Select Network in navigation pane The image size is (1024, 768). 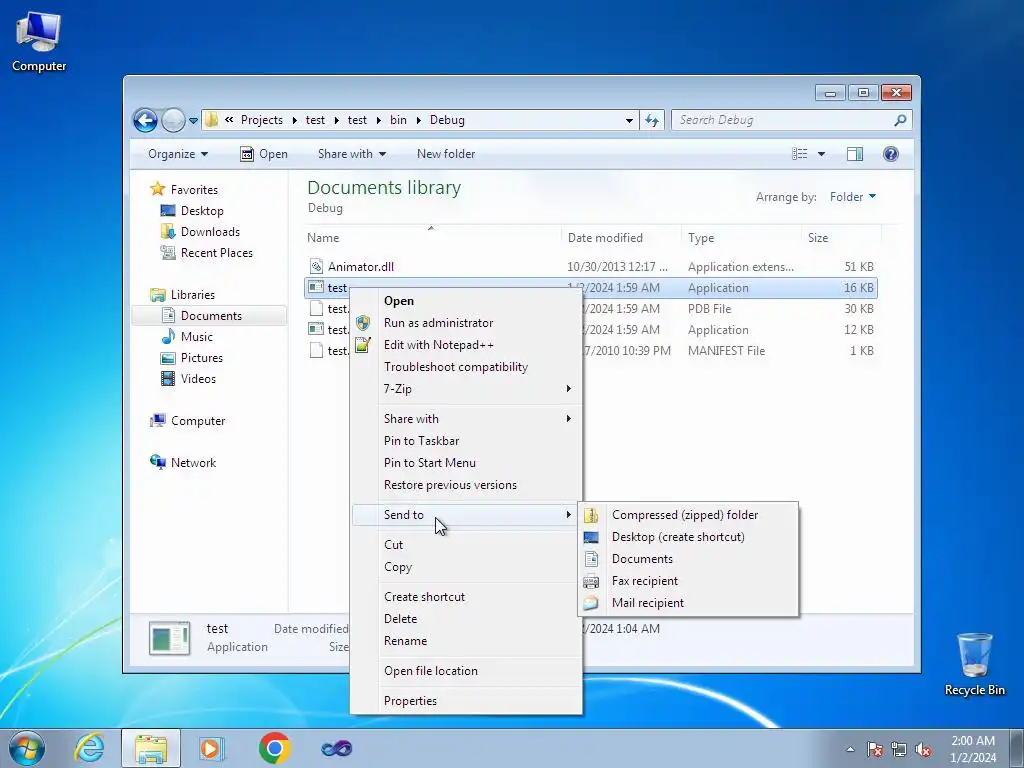193,463
